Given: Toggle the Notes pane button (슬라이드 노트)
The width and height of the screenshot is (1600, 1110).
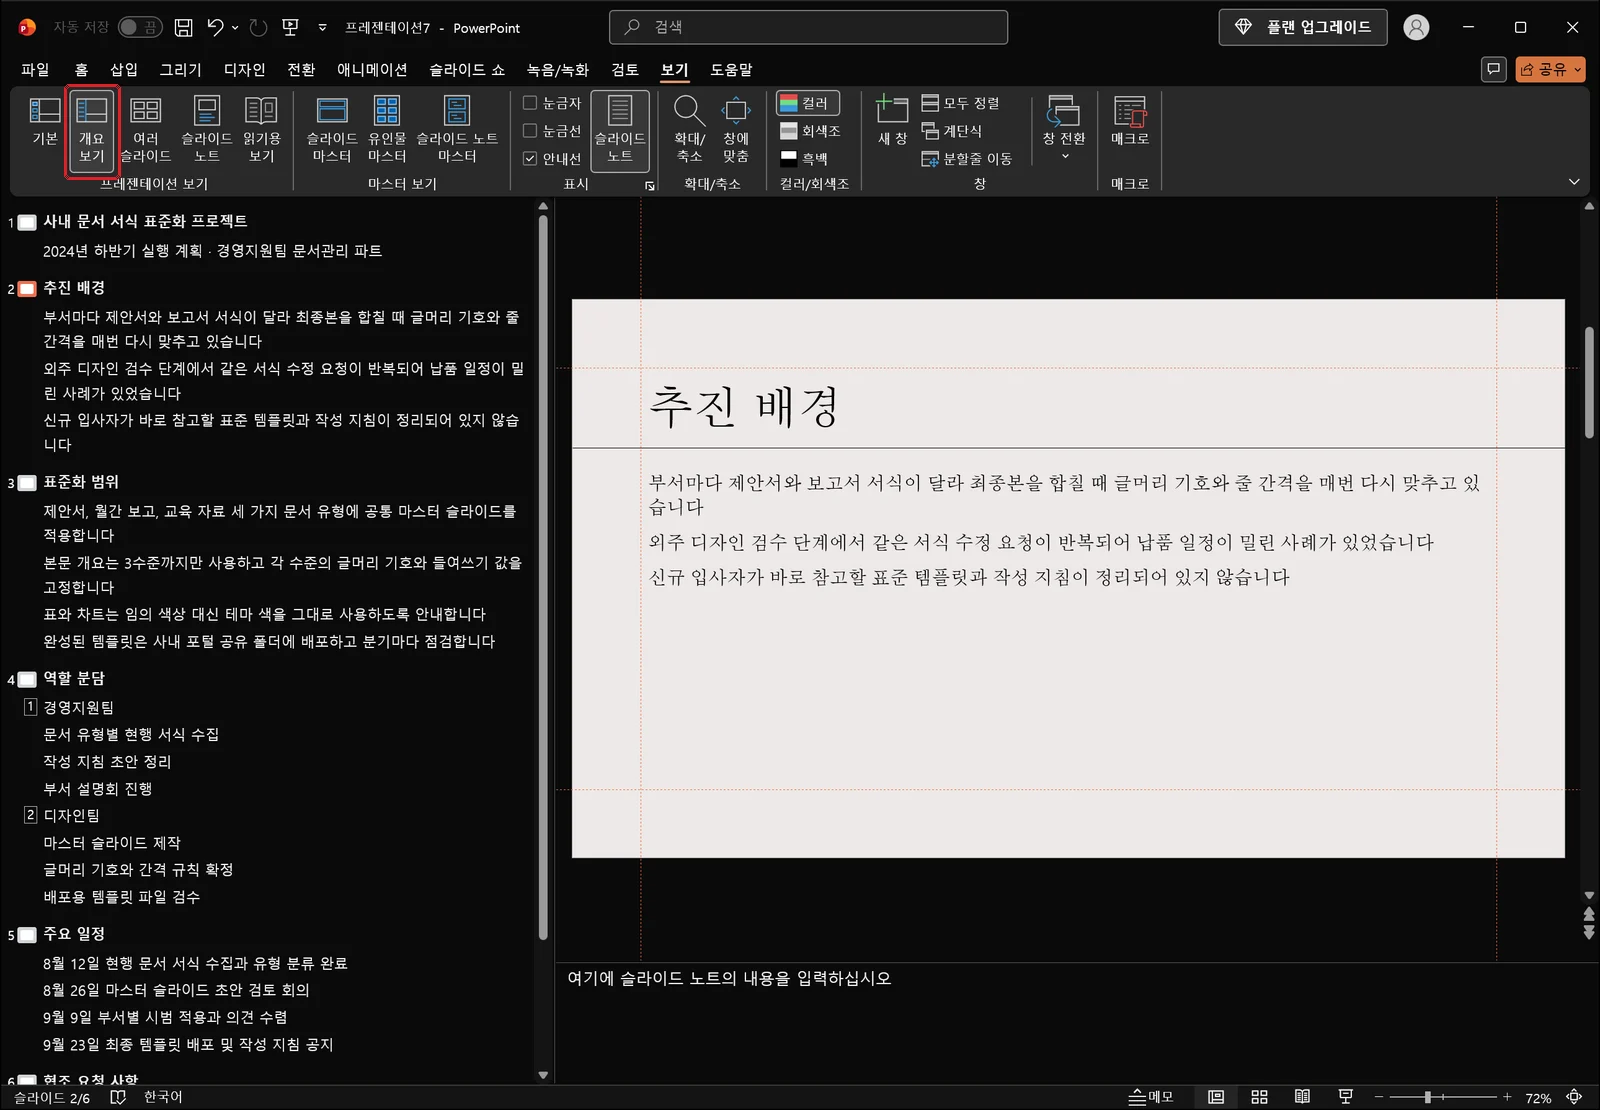Looking at the screenshot, I should [x=620, y=130].
